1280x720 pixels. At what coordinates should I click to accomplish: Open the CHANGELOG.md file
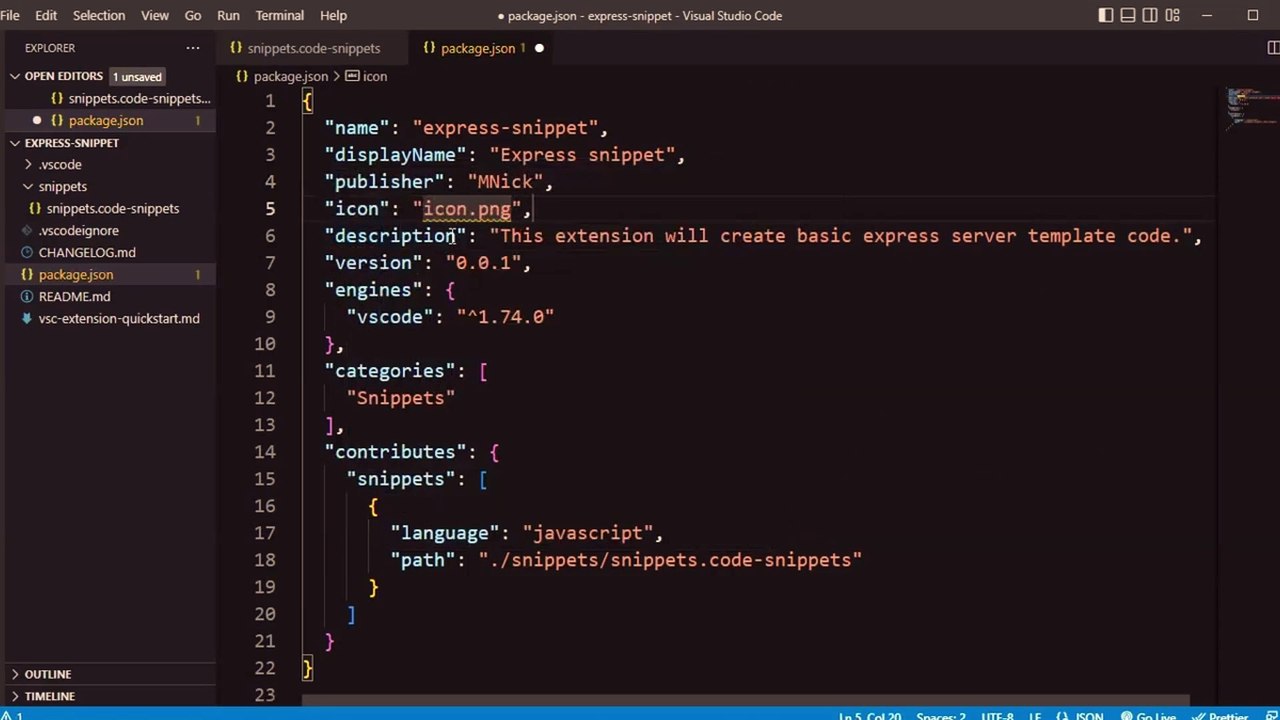(87, 252)
